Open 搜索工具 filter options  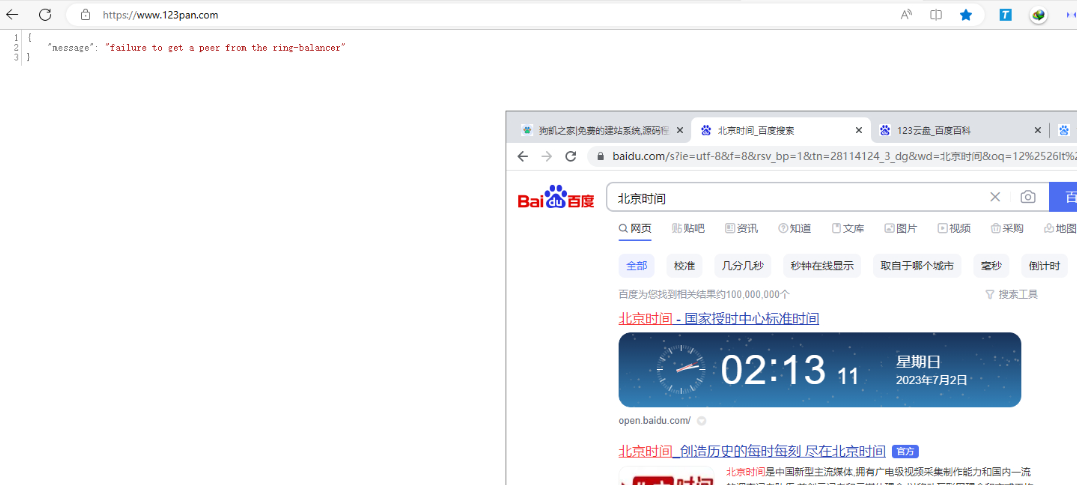[1011, 295]
